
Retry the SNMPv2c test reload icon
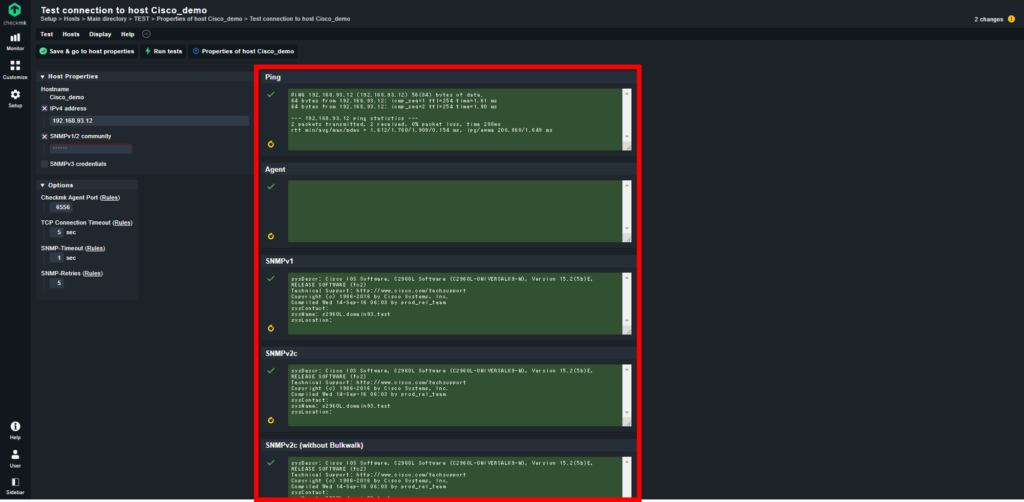click(270, 420)
